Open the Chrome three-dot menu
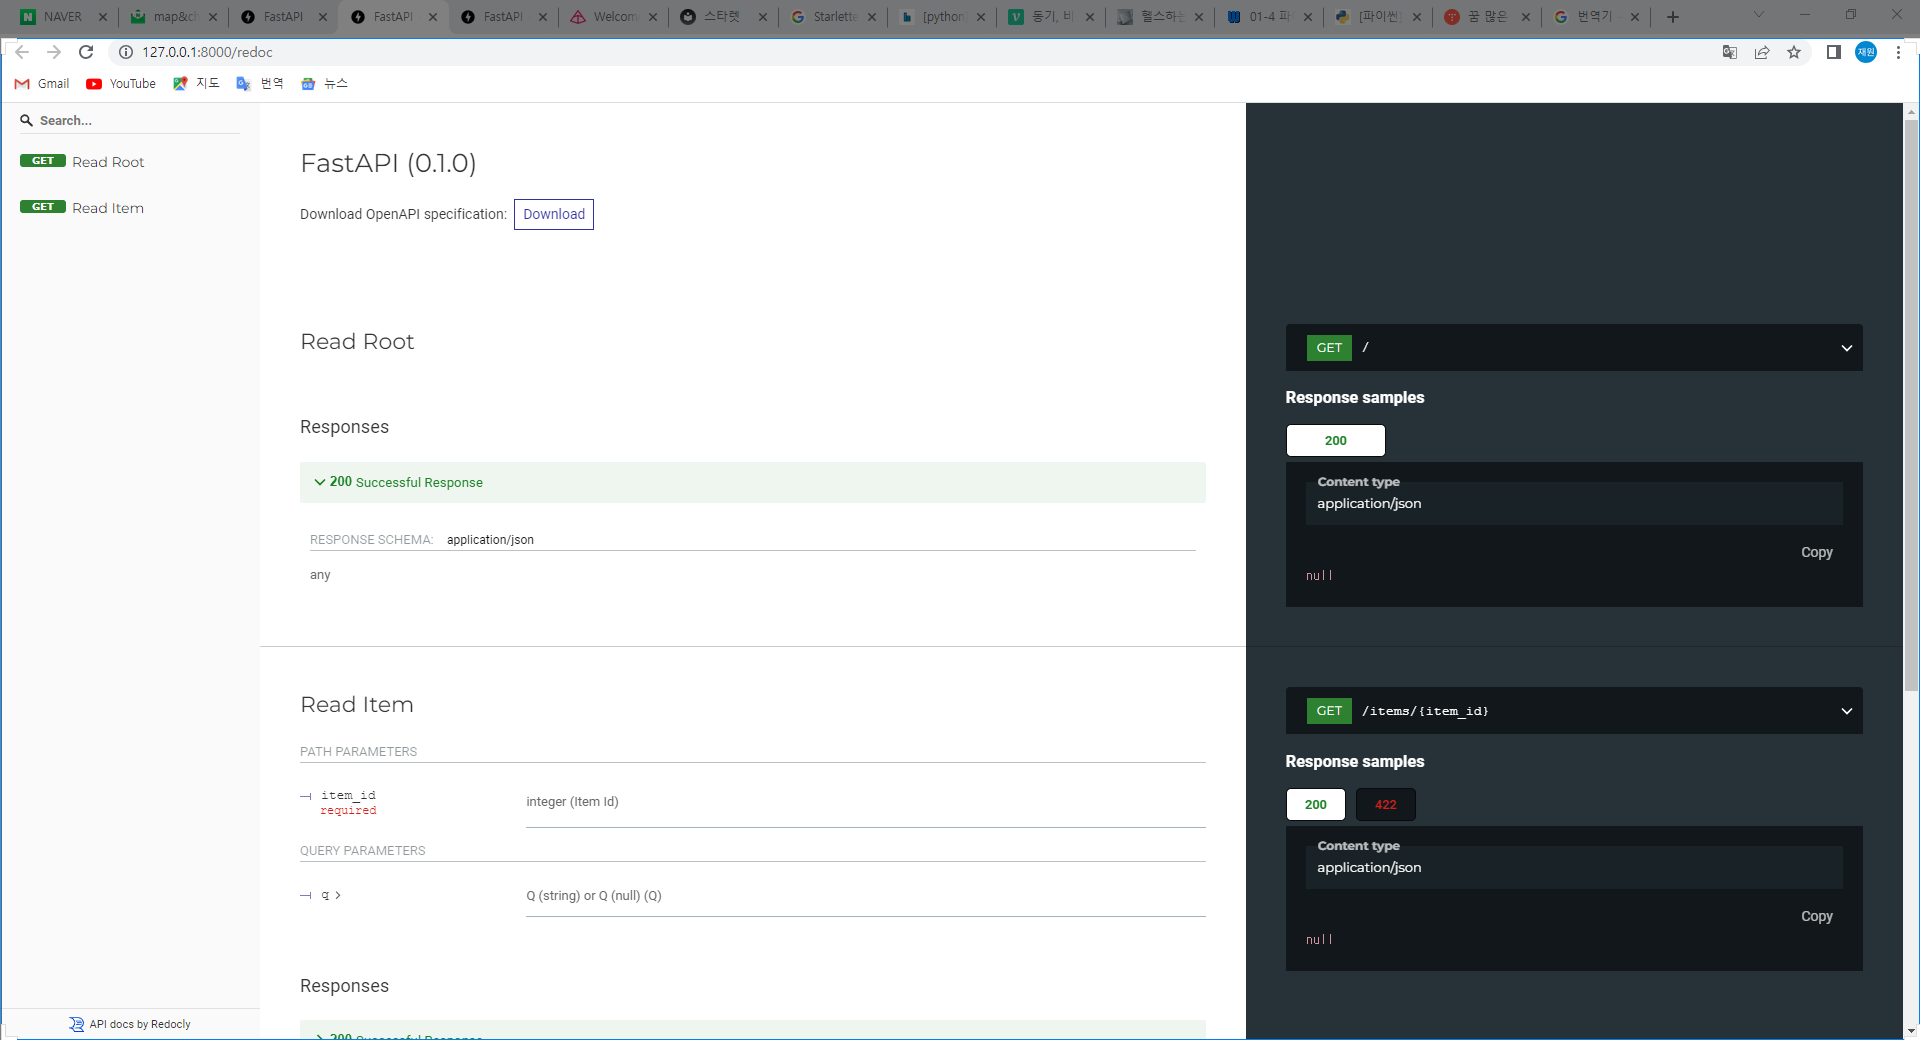The height and width of the screenshot is (1040, 1920). pos(1898,52)
